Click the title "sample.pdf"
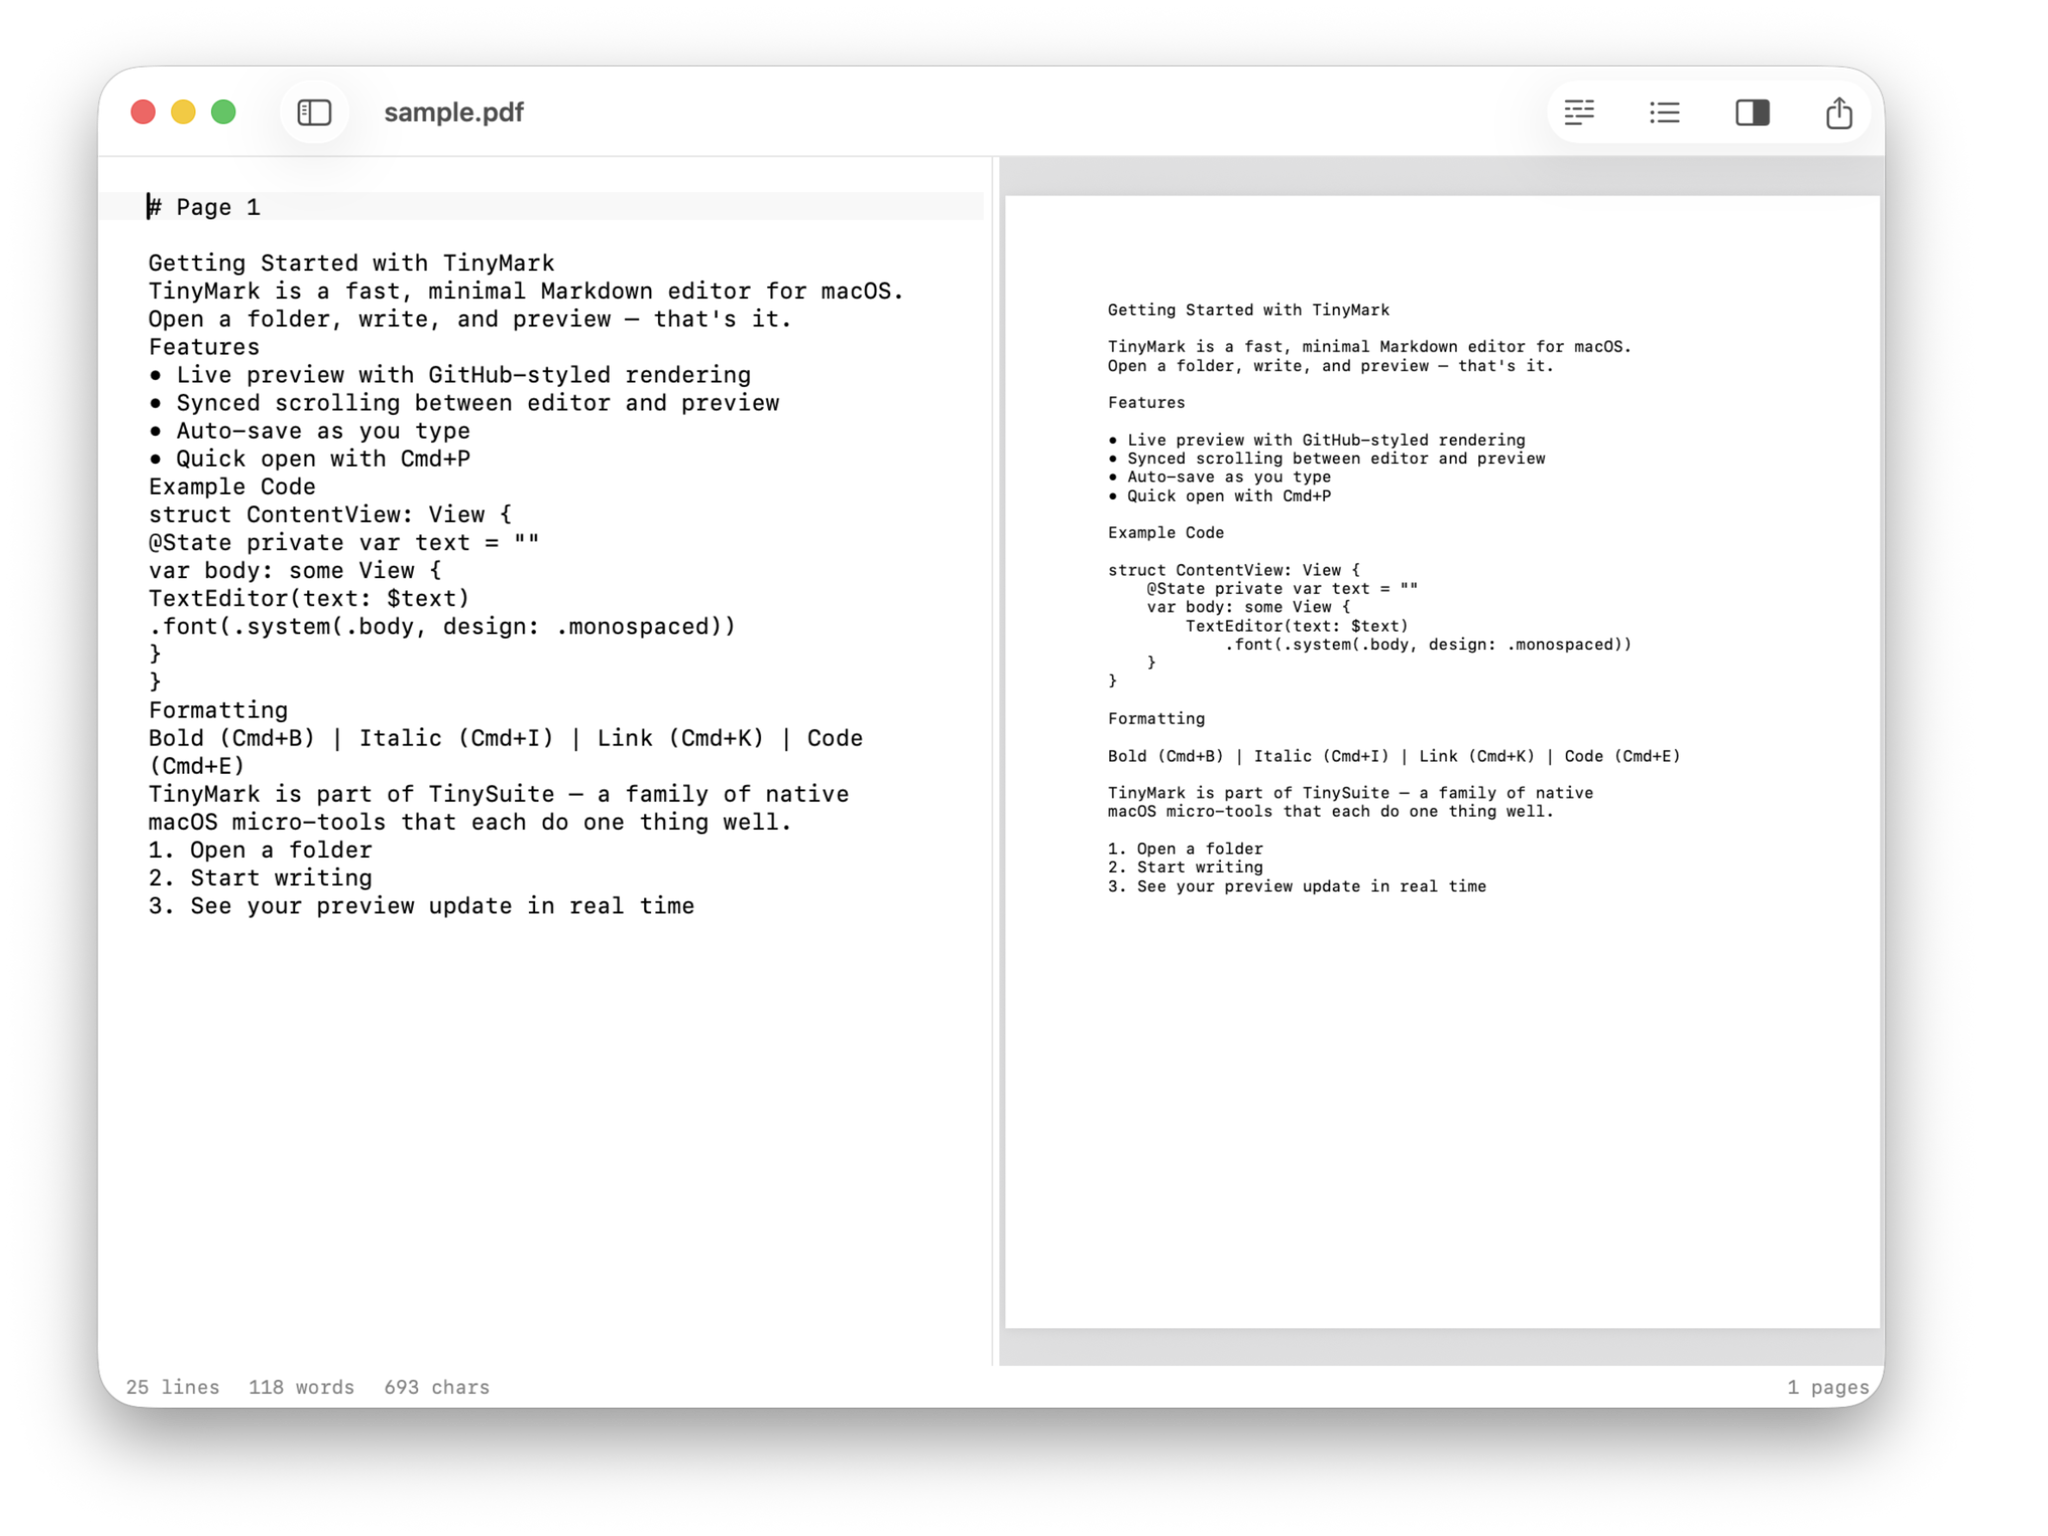 coord(454,112)
